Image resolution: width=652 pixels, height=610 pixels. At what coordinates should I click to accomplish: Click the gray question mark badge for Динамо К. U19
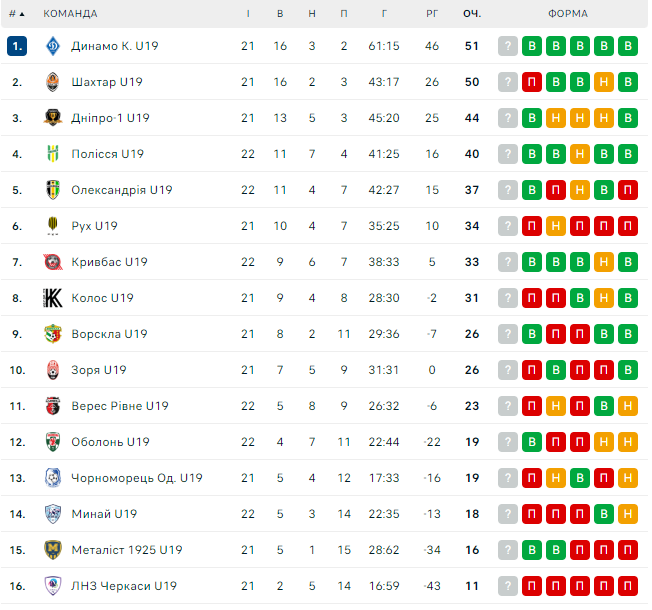(508, 46)
